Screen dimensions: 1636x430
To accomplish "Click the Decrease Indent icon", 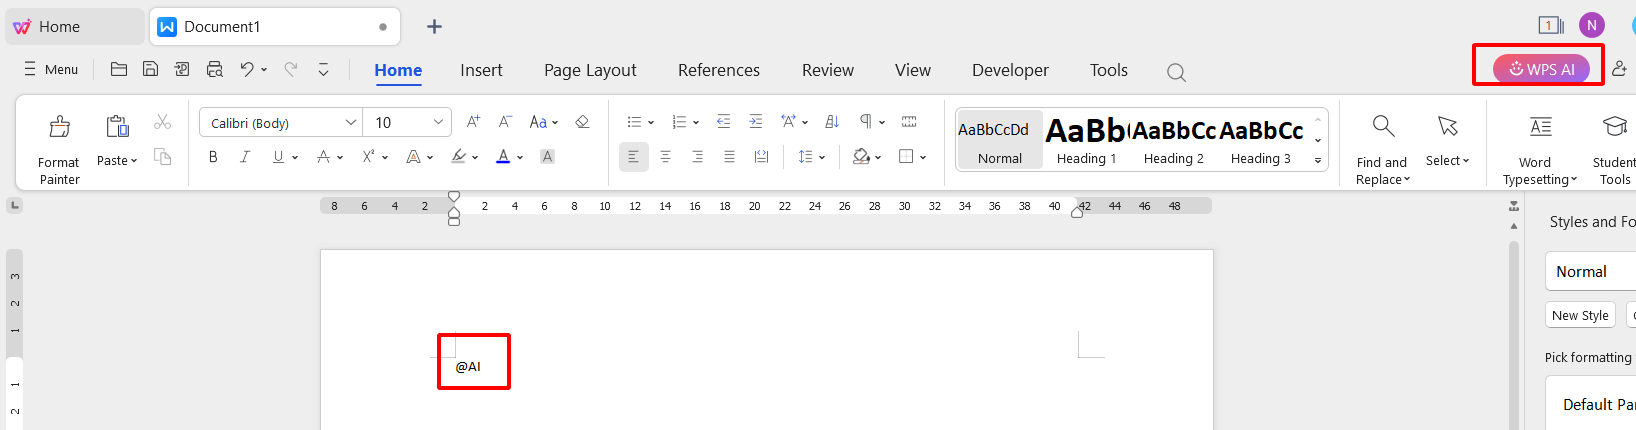I will tap(724, 122).
